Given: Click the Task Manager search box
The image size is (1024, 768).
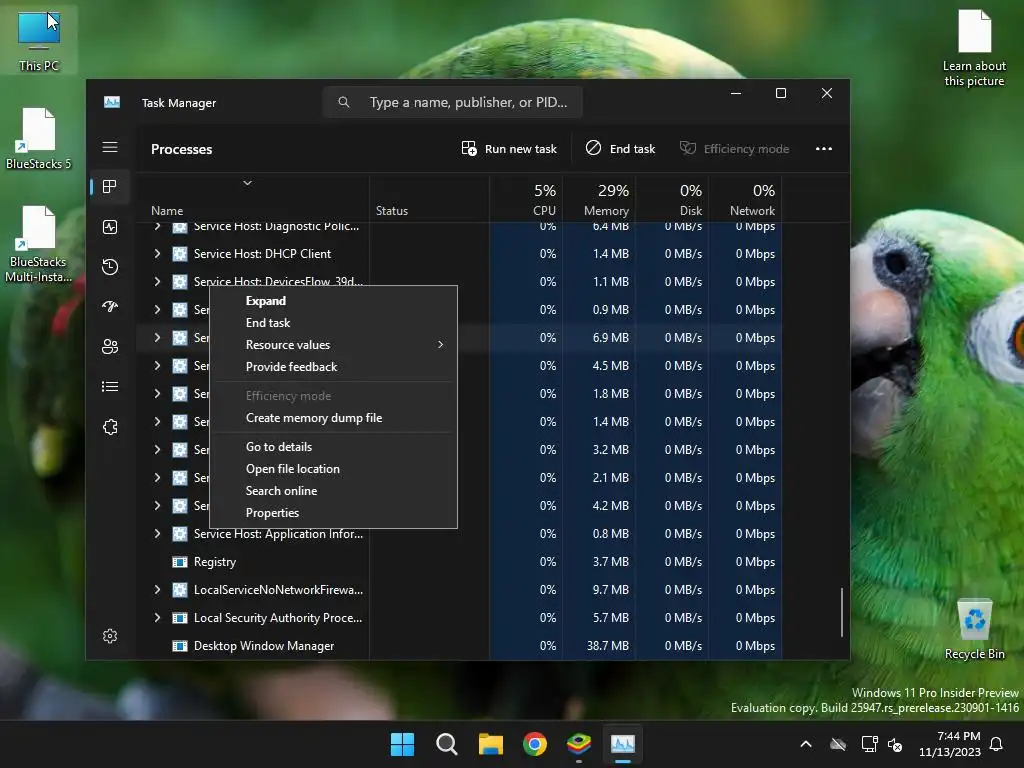Looking at the screenshot, I should click(453, 103).
